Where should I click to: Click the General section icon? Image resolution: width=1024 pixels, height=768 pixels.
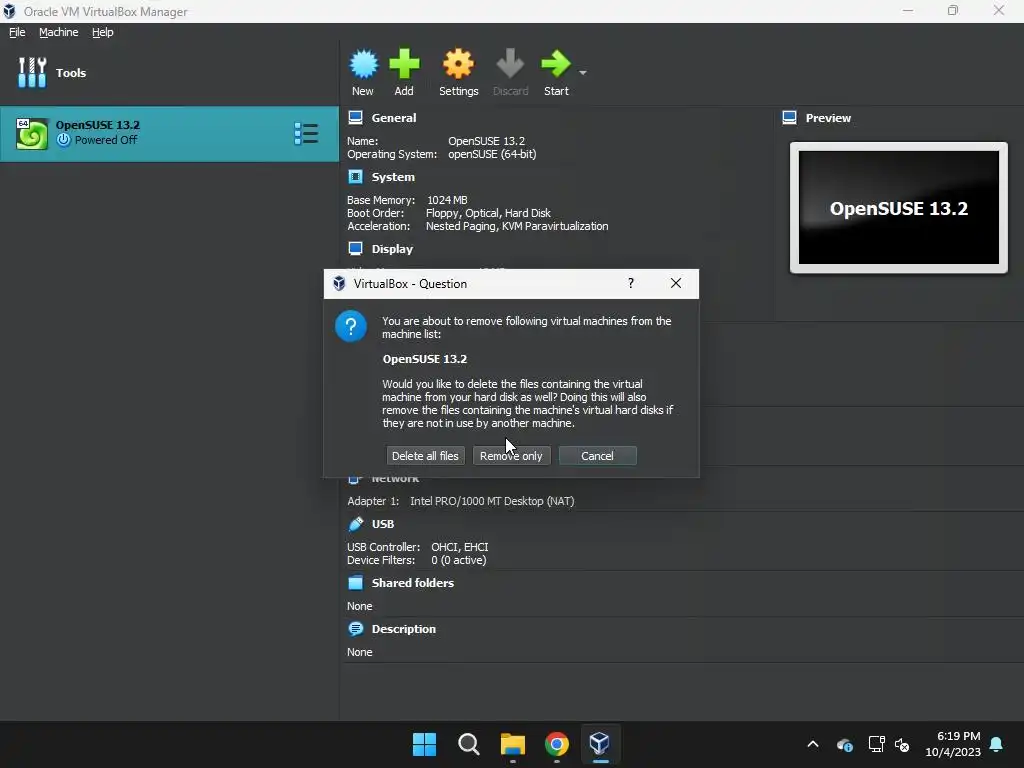(355, 118)
